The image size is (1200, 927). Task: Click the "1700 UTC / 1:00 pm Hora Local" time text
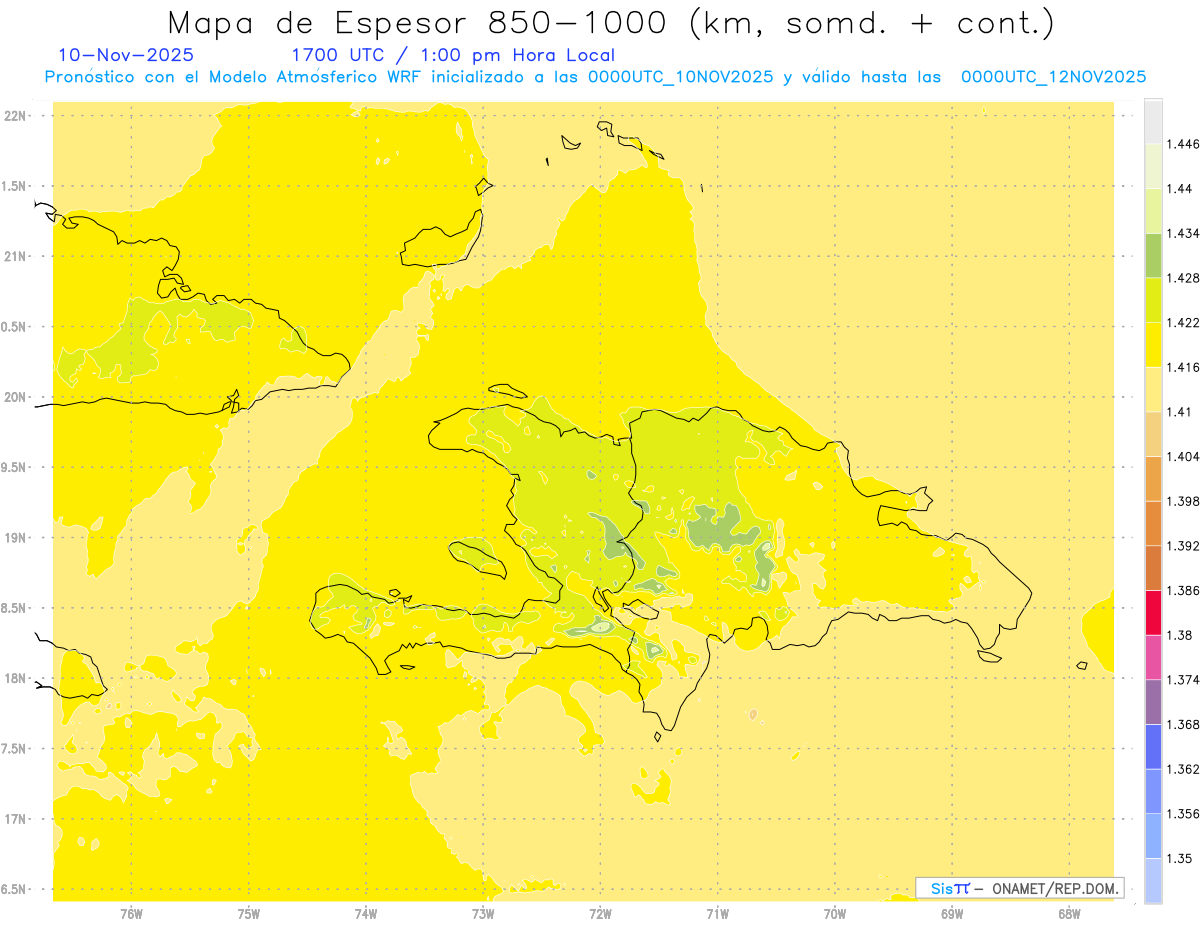(x=453, y=55)
